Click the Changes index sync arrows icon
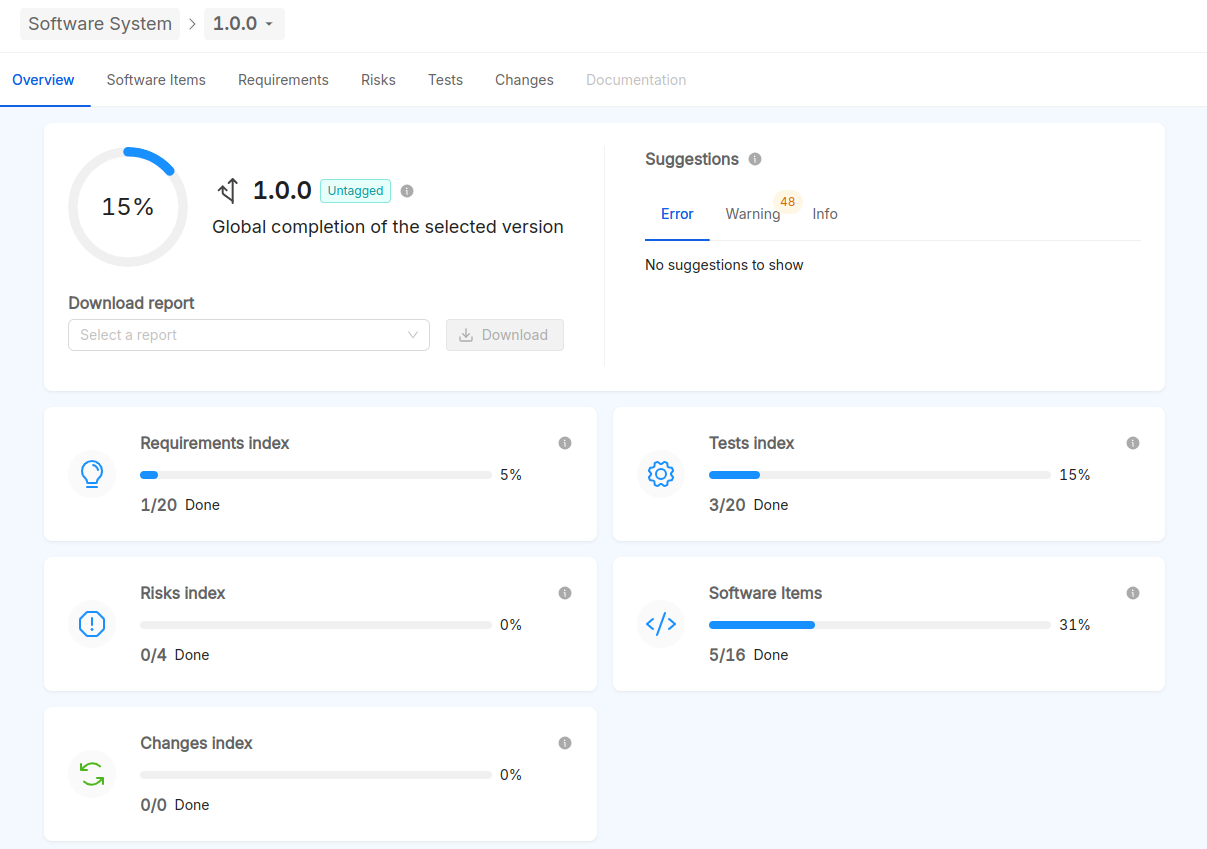Viewport: 1207px width, 849px height. coord(92,774)
